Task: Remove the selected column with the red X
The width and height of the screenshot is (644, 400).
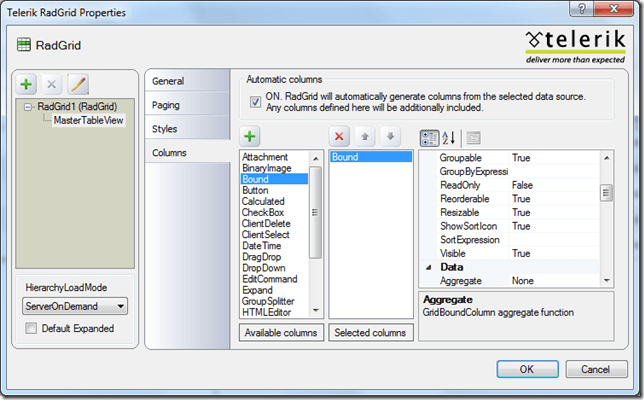Action: pos(339,136)
